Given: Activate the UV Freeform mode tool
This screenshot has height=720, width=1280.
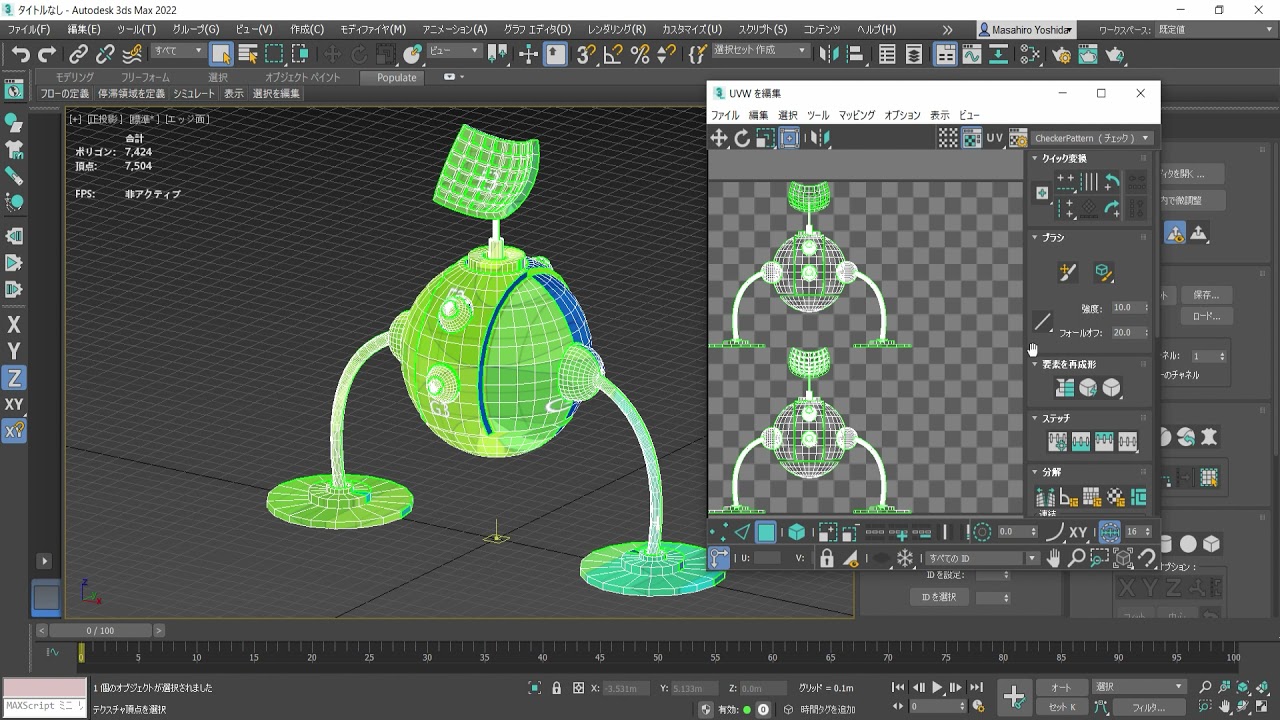Looking at the screenshot, I should (789, 138).
